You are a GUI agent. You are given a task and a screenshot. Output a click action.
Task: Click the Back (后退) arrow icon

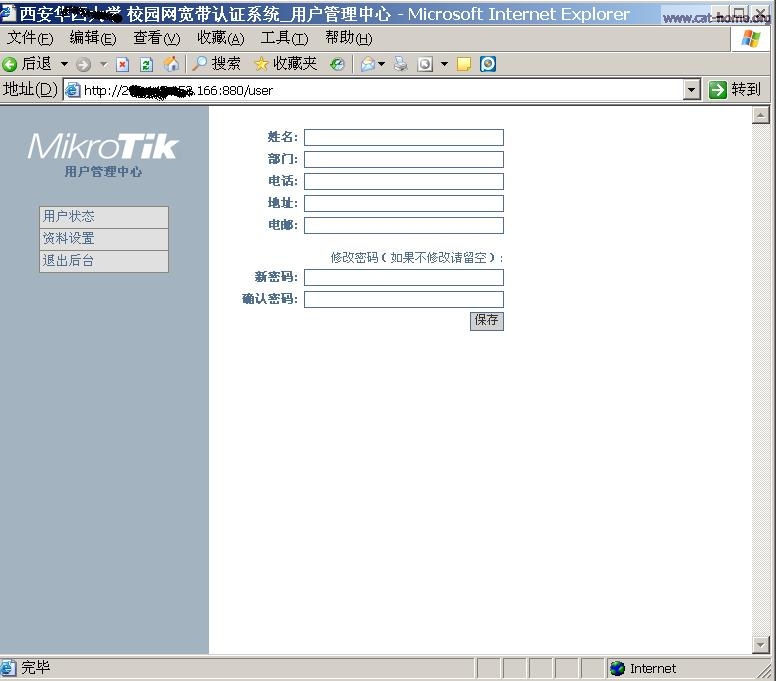pyautogui.click(x=10, y=64)
